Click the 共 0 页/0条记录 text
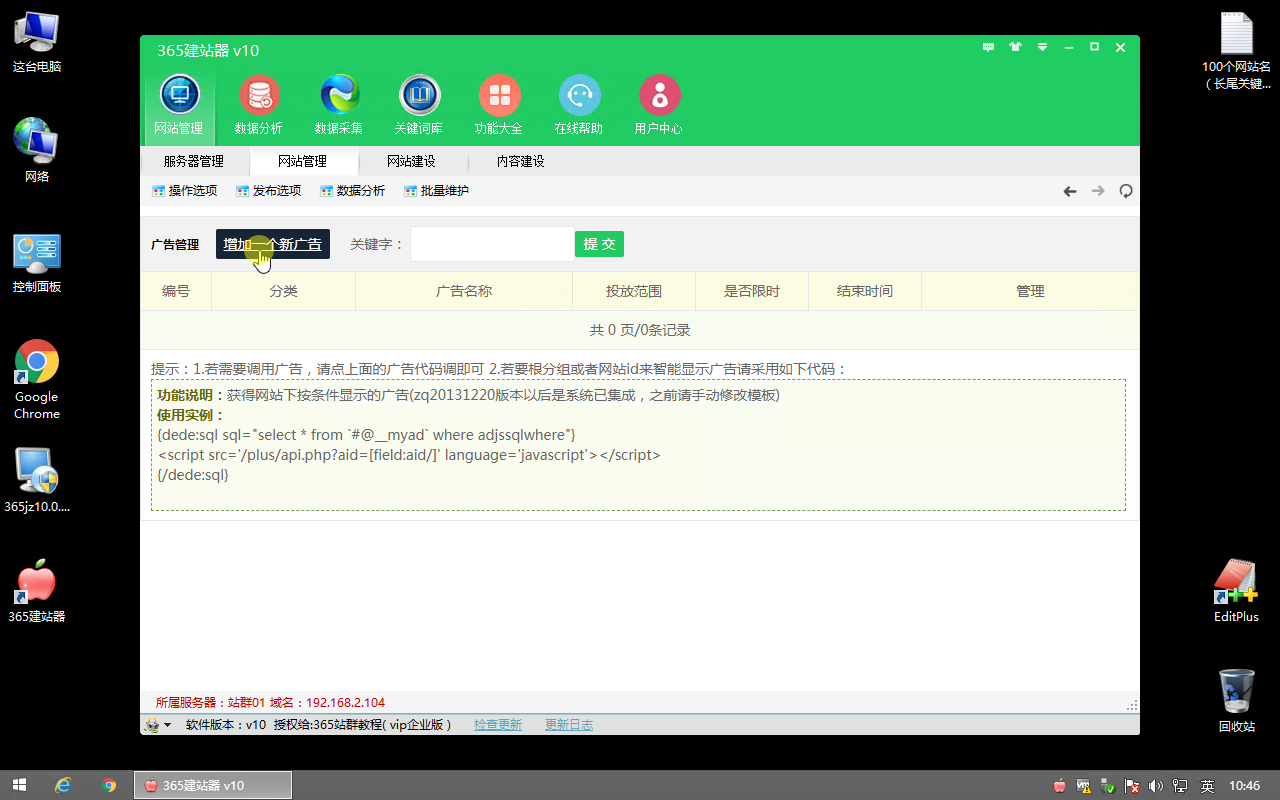The image size is (1280, 800). point(640,330)
